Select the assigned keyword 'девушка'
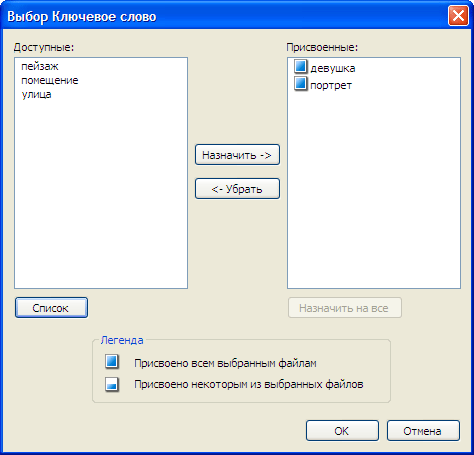Image resolution: width=474 pixels, height=455 pixels. coord(333,68)
